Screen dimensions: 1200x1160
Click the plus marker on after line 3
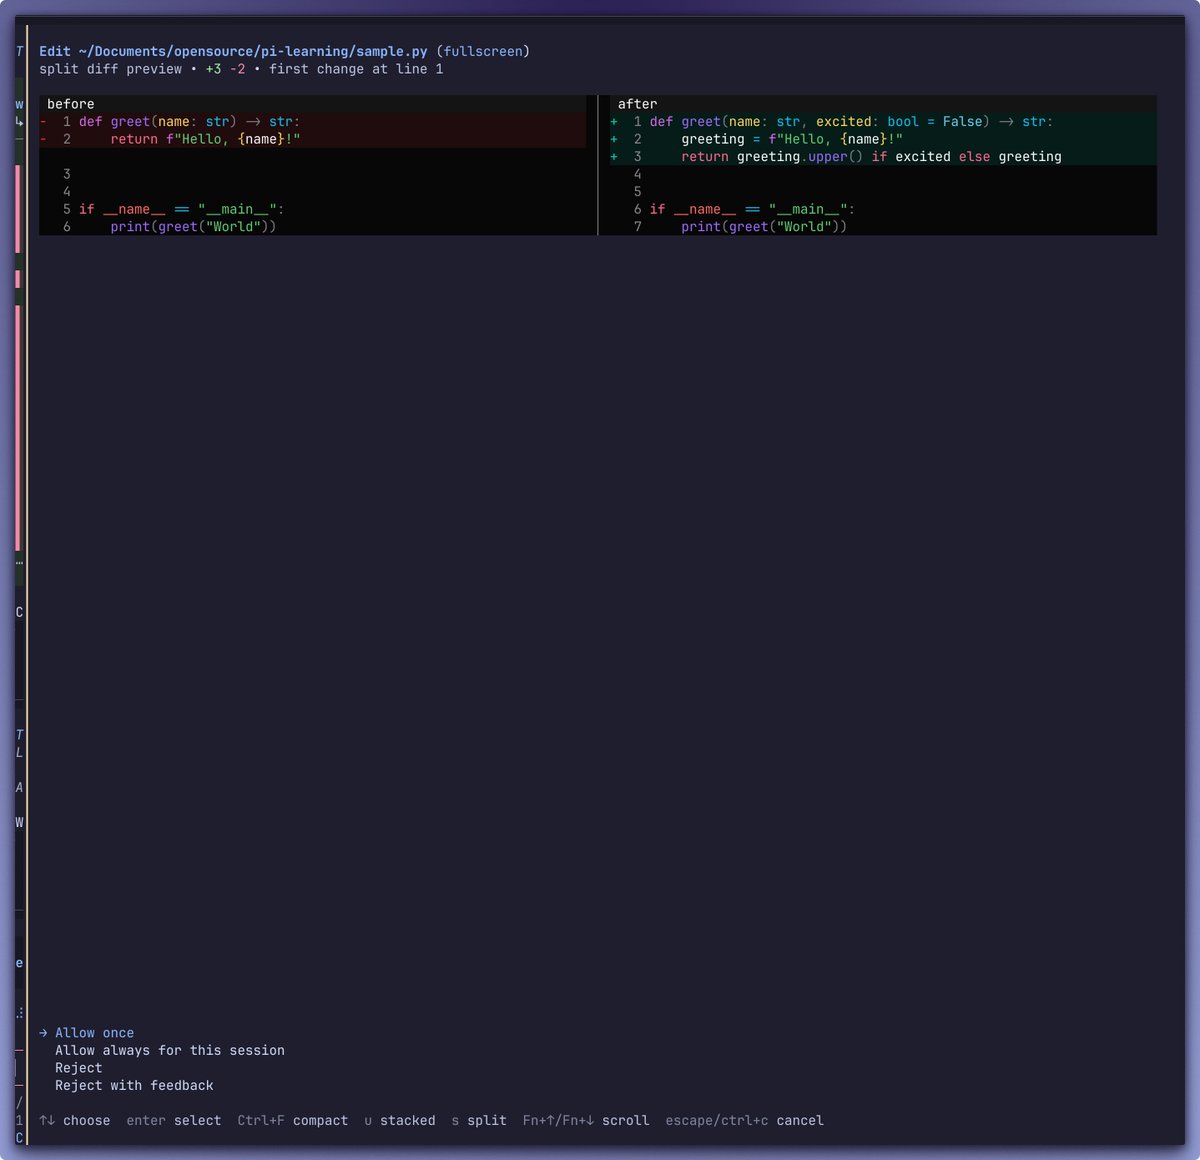coord(614,156)
